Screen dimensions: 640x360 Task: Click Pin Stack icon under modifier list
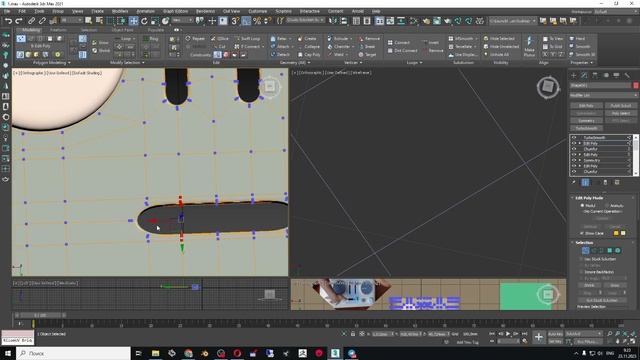(x=574, y=182)
